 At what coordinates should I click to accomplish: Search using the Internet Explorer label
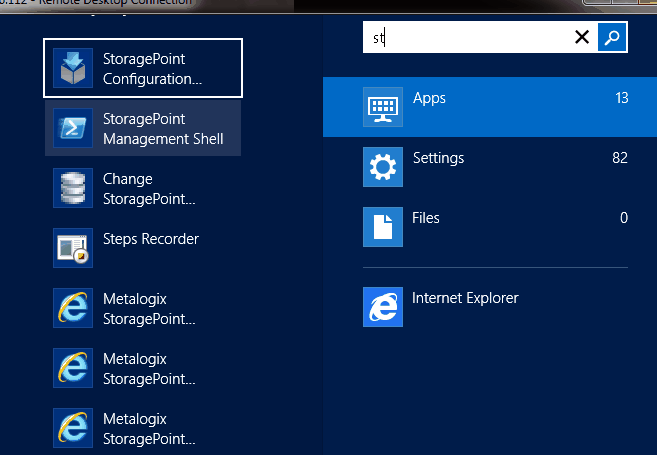(465, 298)
